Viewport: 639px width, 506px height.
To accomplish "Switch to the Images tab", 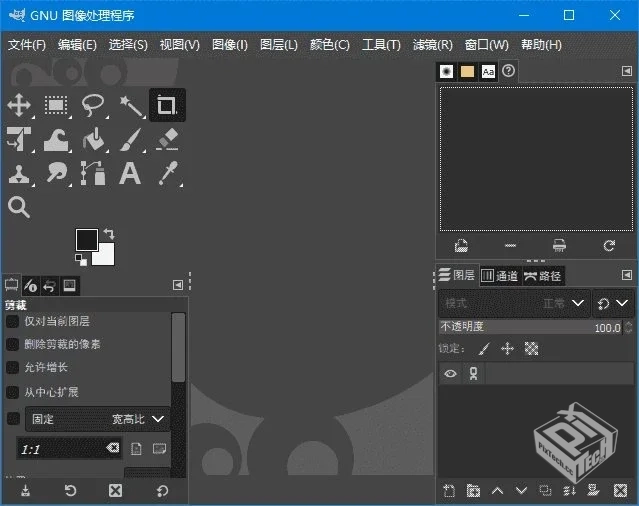I will point(69,285).
